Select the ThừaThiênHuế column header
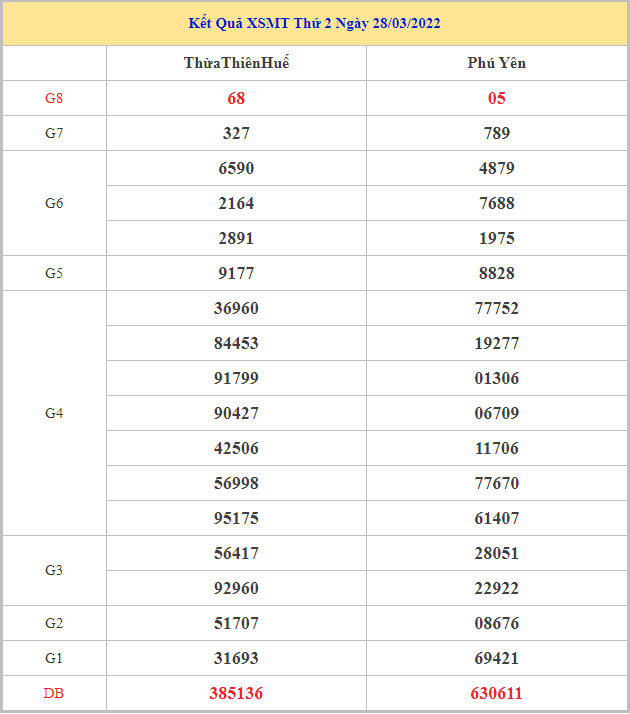 (236, 63)
